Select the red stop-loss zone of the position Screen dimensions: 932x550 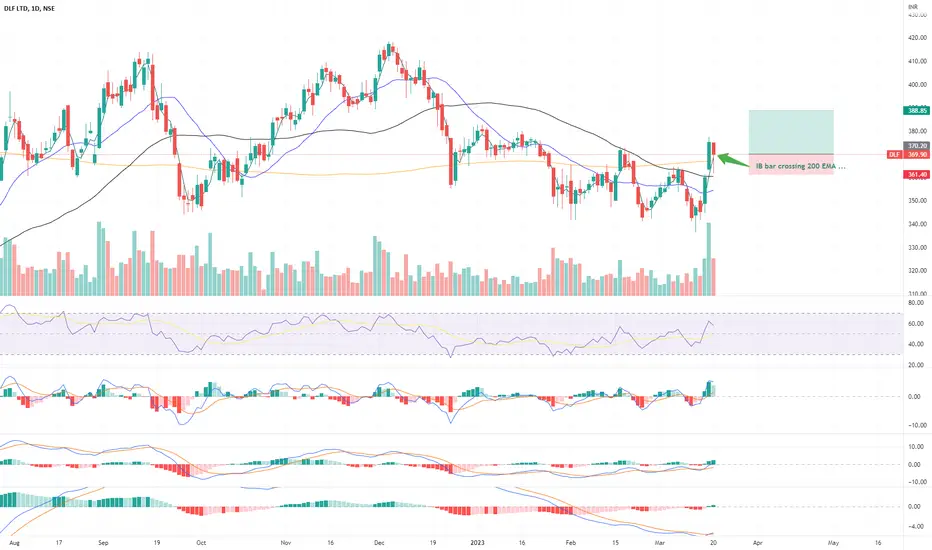pos(791,164)
